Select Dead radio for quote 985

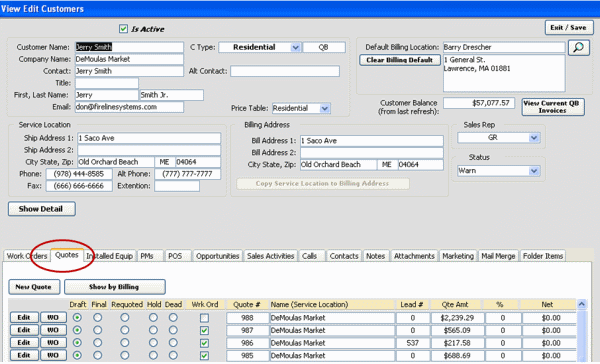[173, 355]
